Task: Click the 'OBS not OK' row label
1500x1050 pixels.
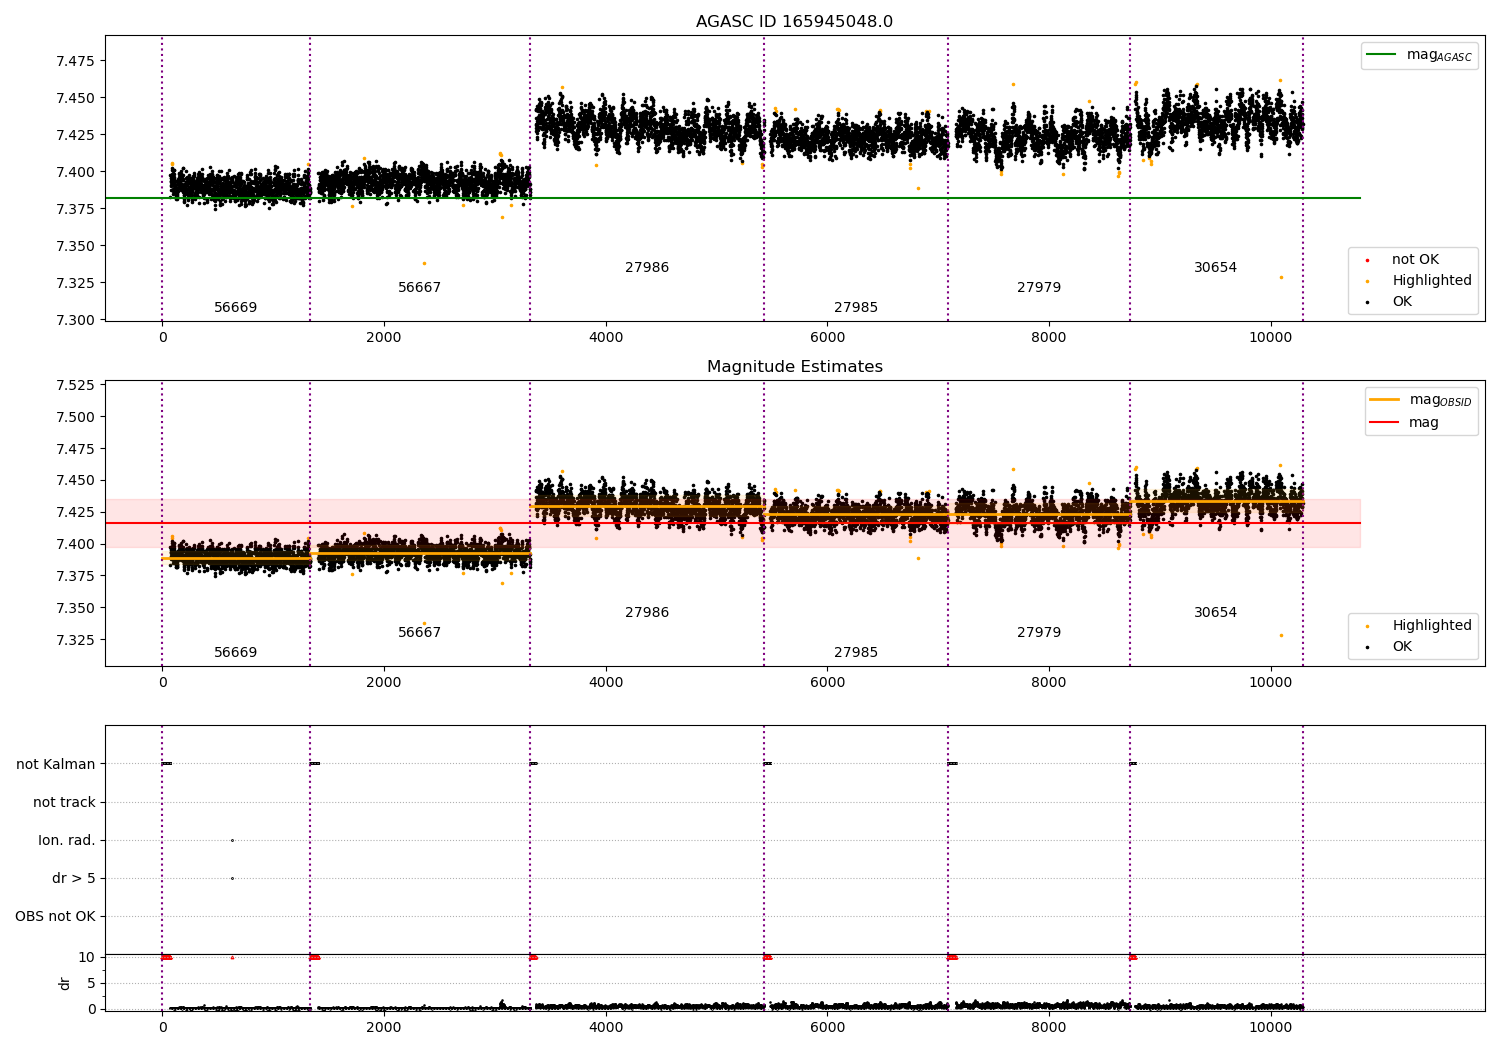Action: coord(55,917)
